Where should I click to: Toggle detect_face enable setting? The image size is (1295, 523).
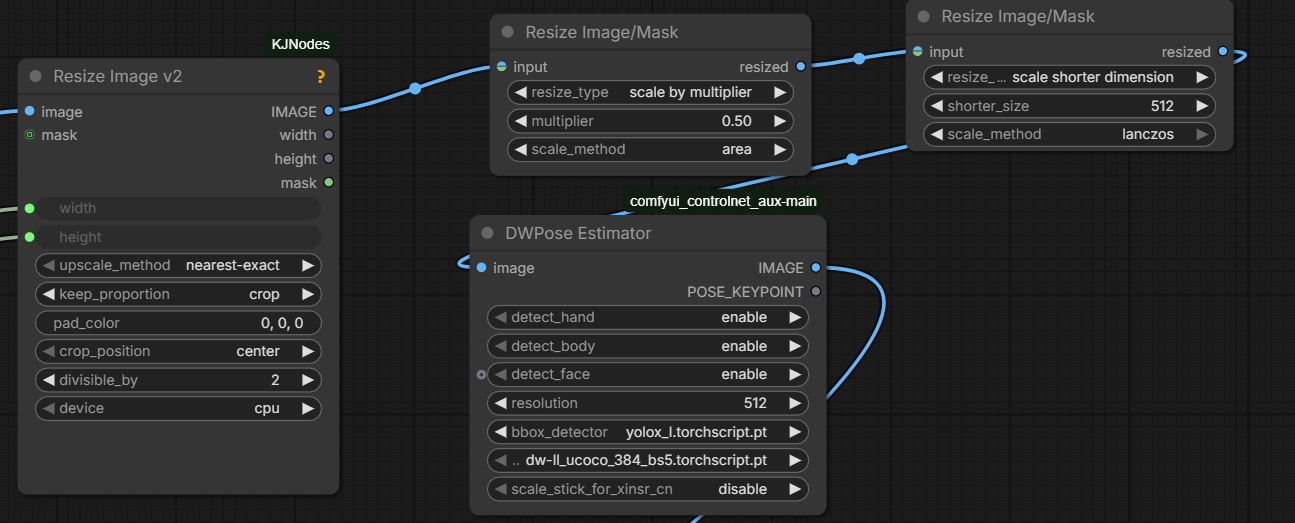[x=648, y=374]
